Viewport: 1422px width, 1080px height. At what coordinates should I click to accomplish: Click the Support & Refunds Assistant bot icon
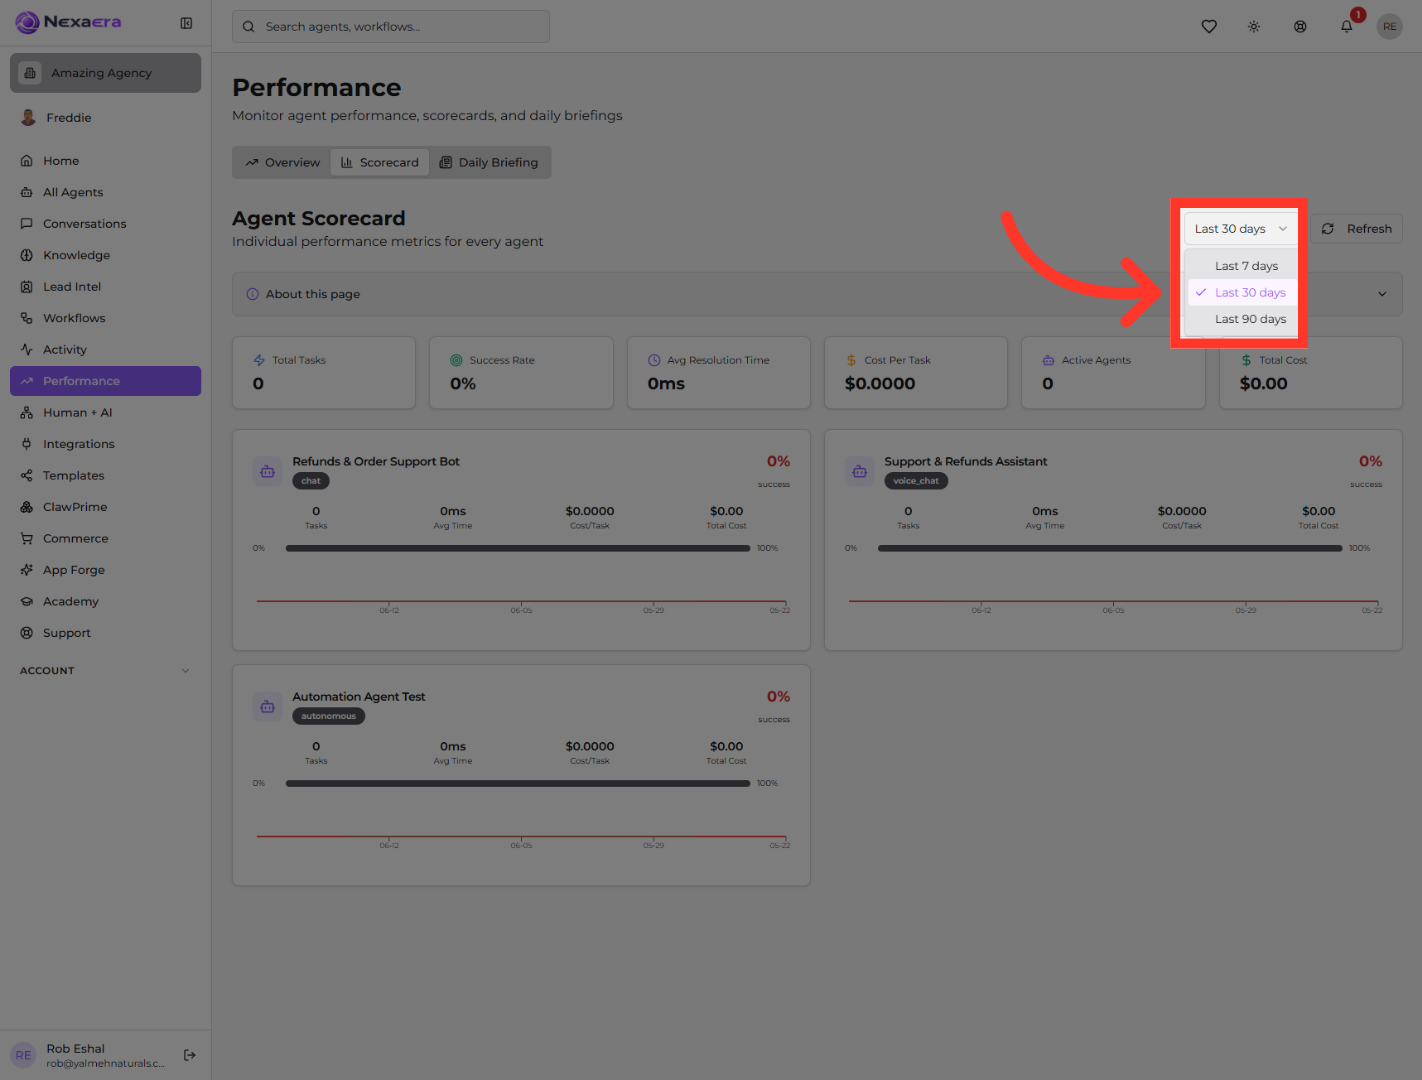point(859,471)
